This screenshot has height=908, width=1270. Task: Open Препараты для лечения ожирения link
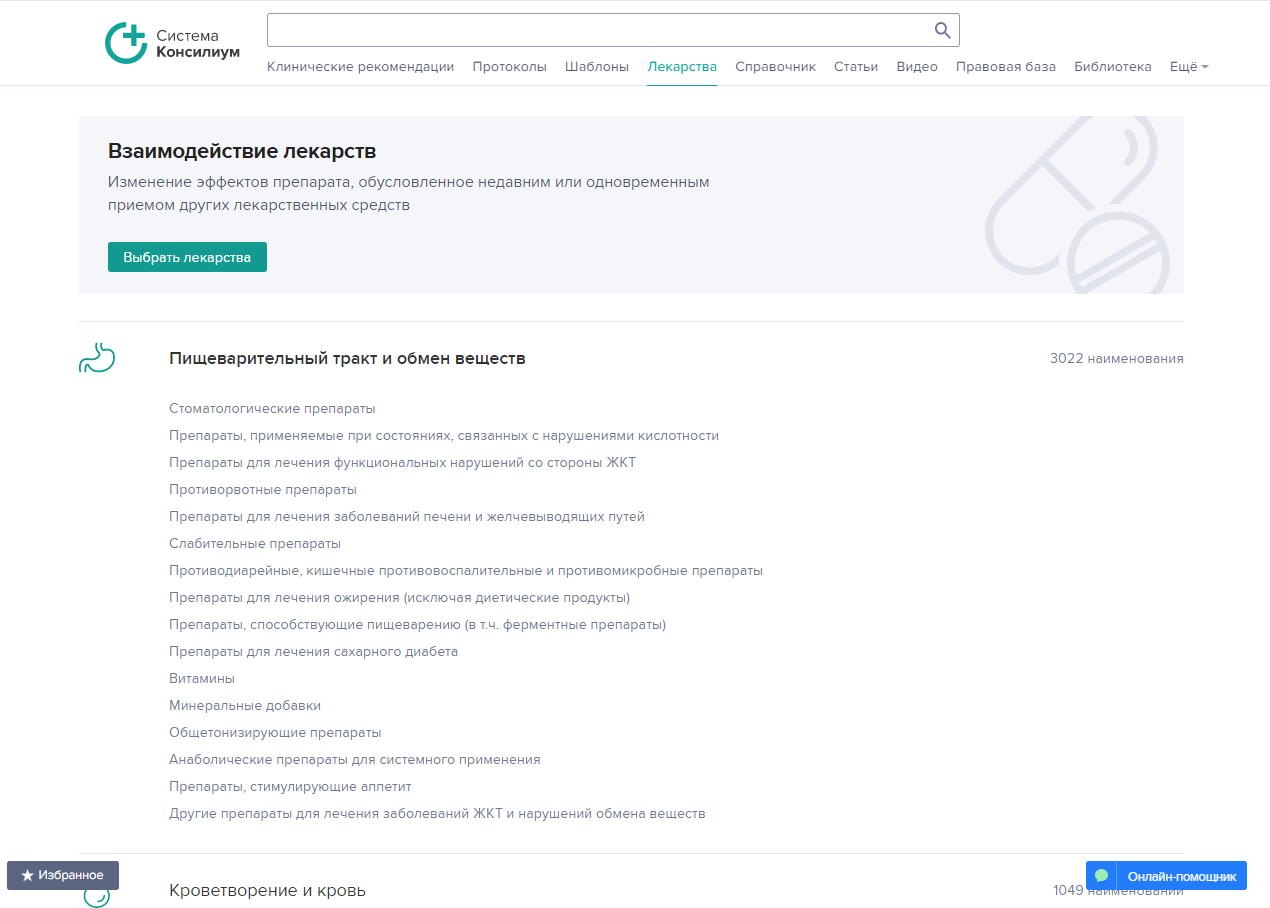[399, 598]
